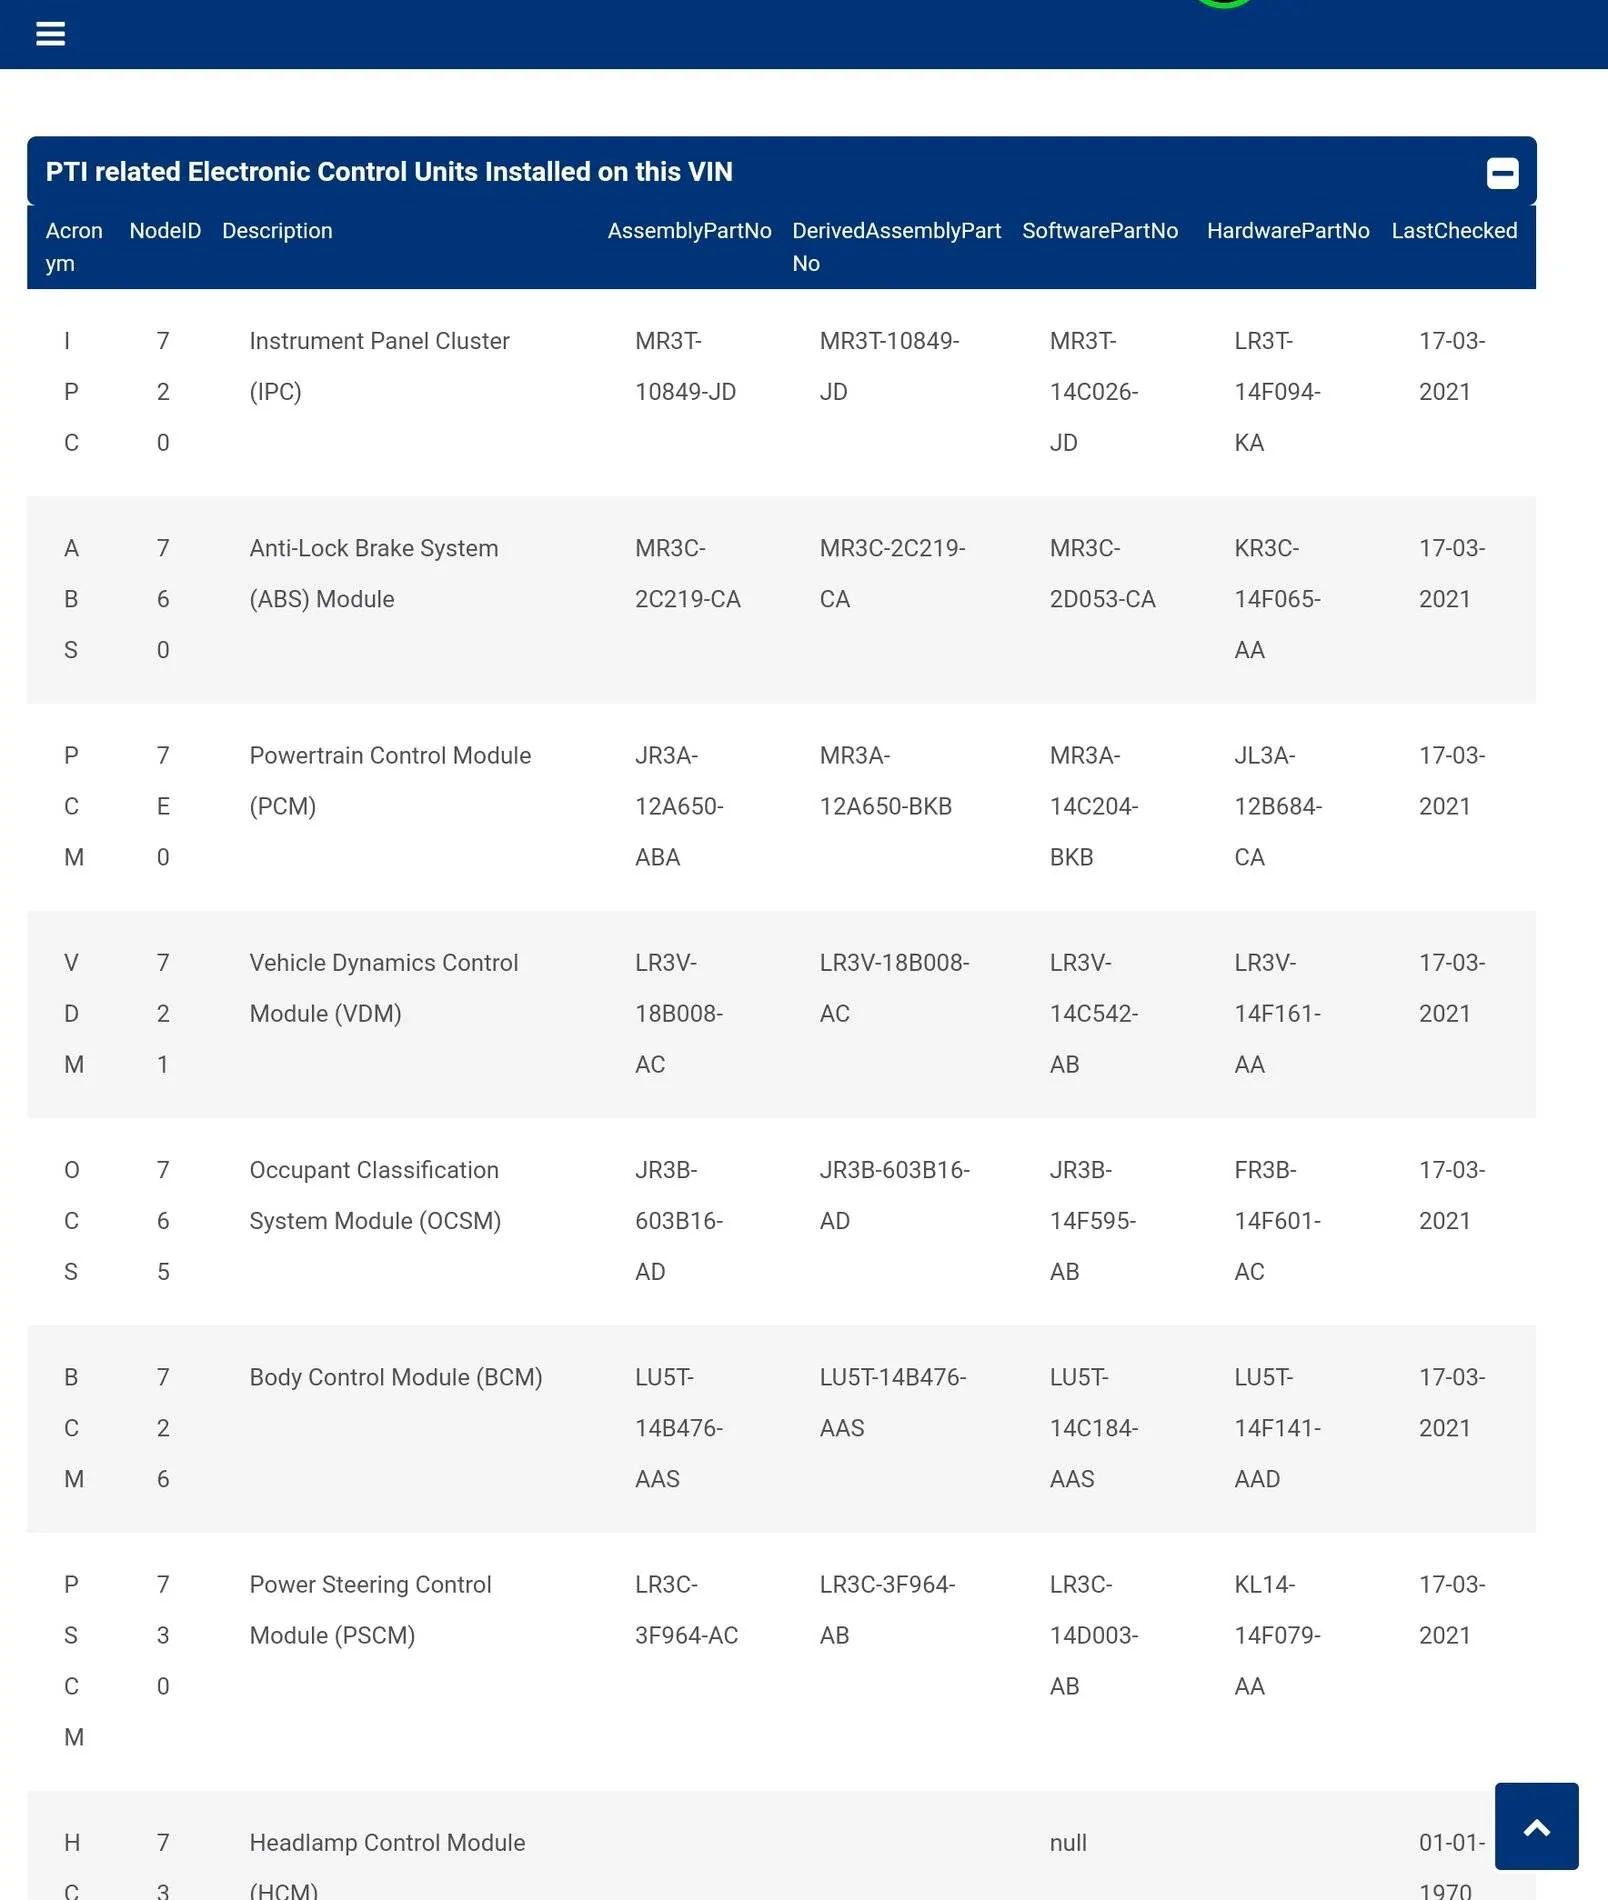Select the Instrument Panel Cluster row description

(379, 366)
